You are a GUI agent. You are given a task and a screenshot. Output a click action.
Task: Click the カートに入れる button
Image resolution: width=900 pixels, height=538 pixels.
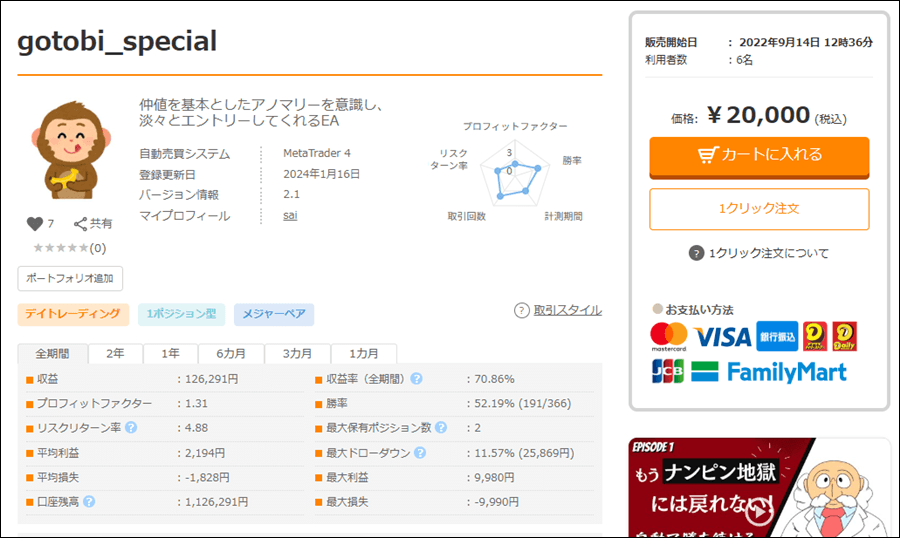pos(759,156)
